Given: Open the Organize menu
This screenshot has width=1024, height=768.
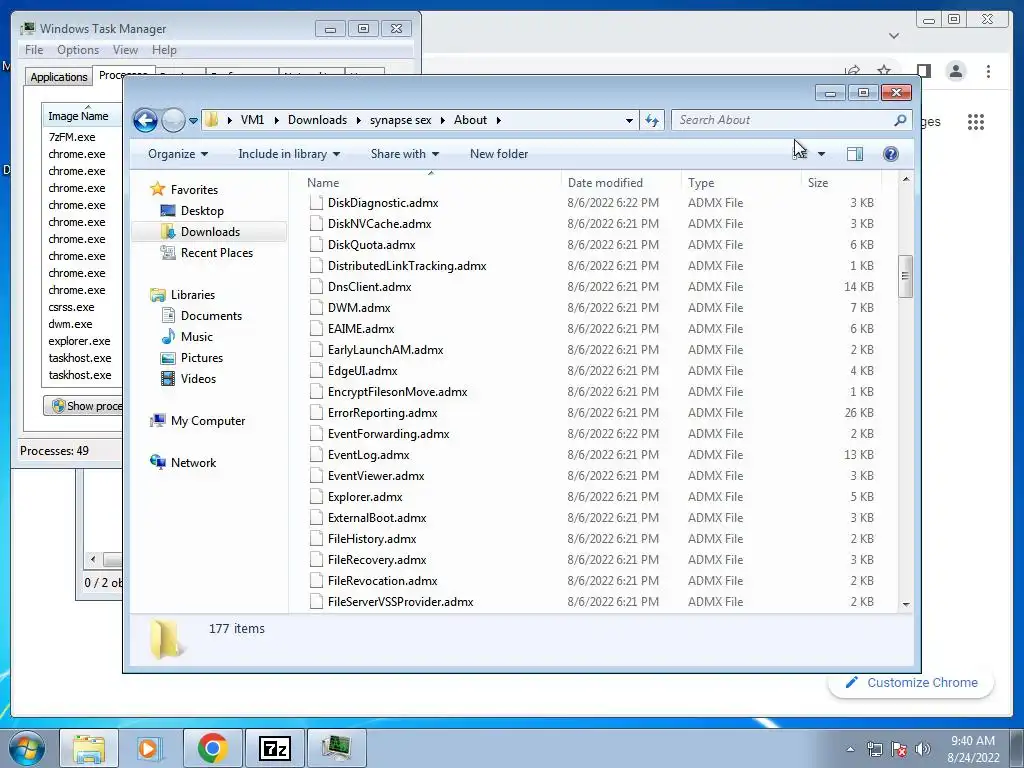Looking at the screenshot, I should (x=178, y=154).
